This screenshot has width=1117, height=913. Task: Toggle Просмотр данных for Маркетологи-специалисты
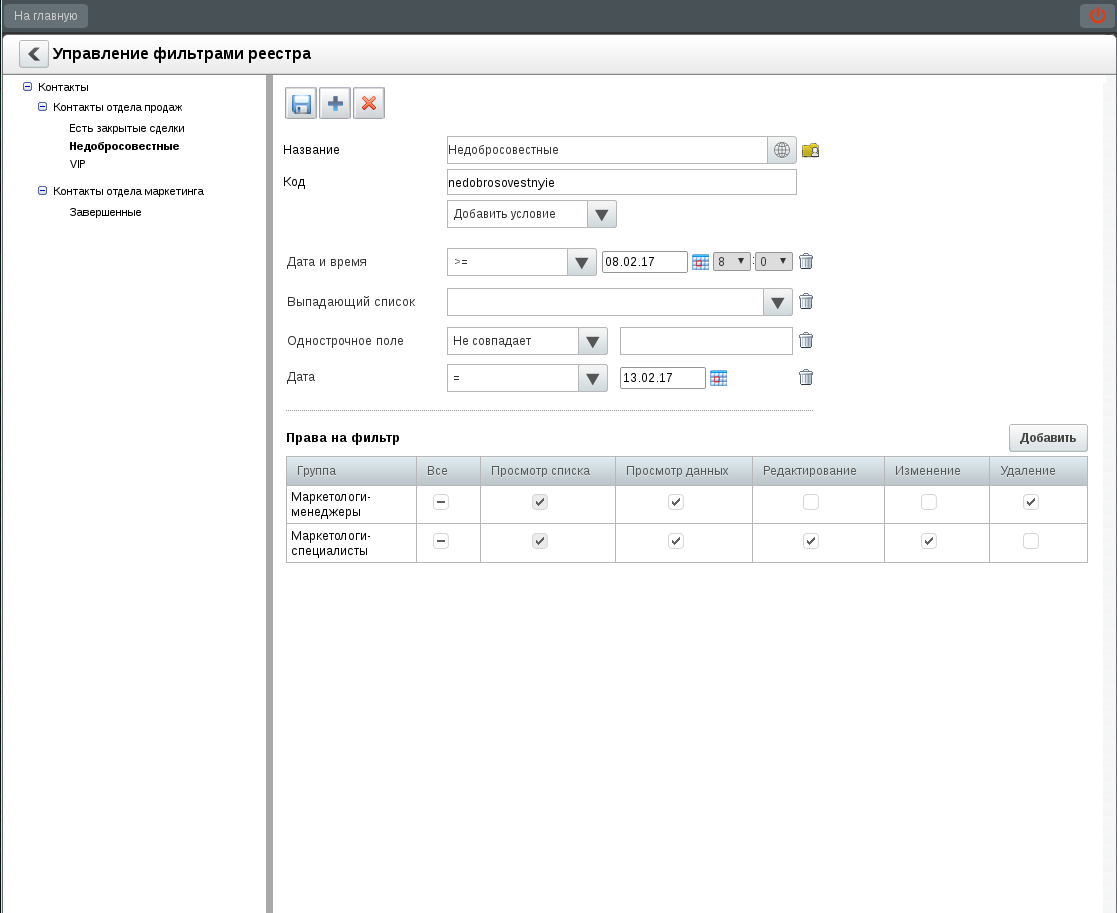pos(676,541)
